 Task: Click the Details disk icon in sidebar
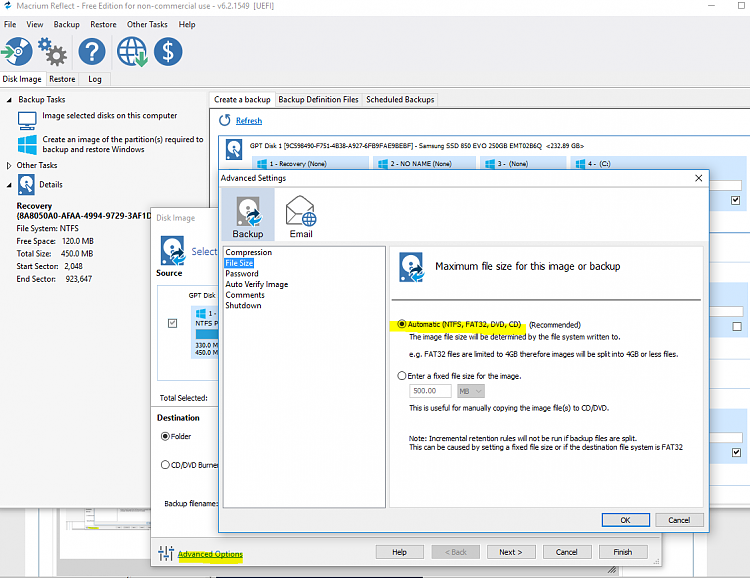pyautogui.click(x=26, y=185)
